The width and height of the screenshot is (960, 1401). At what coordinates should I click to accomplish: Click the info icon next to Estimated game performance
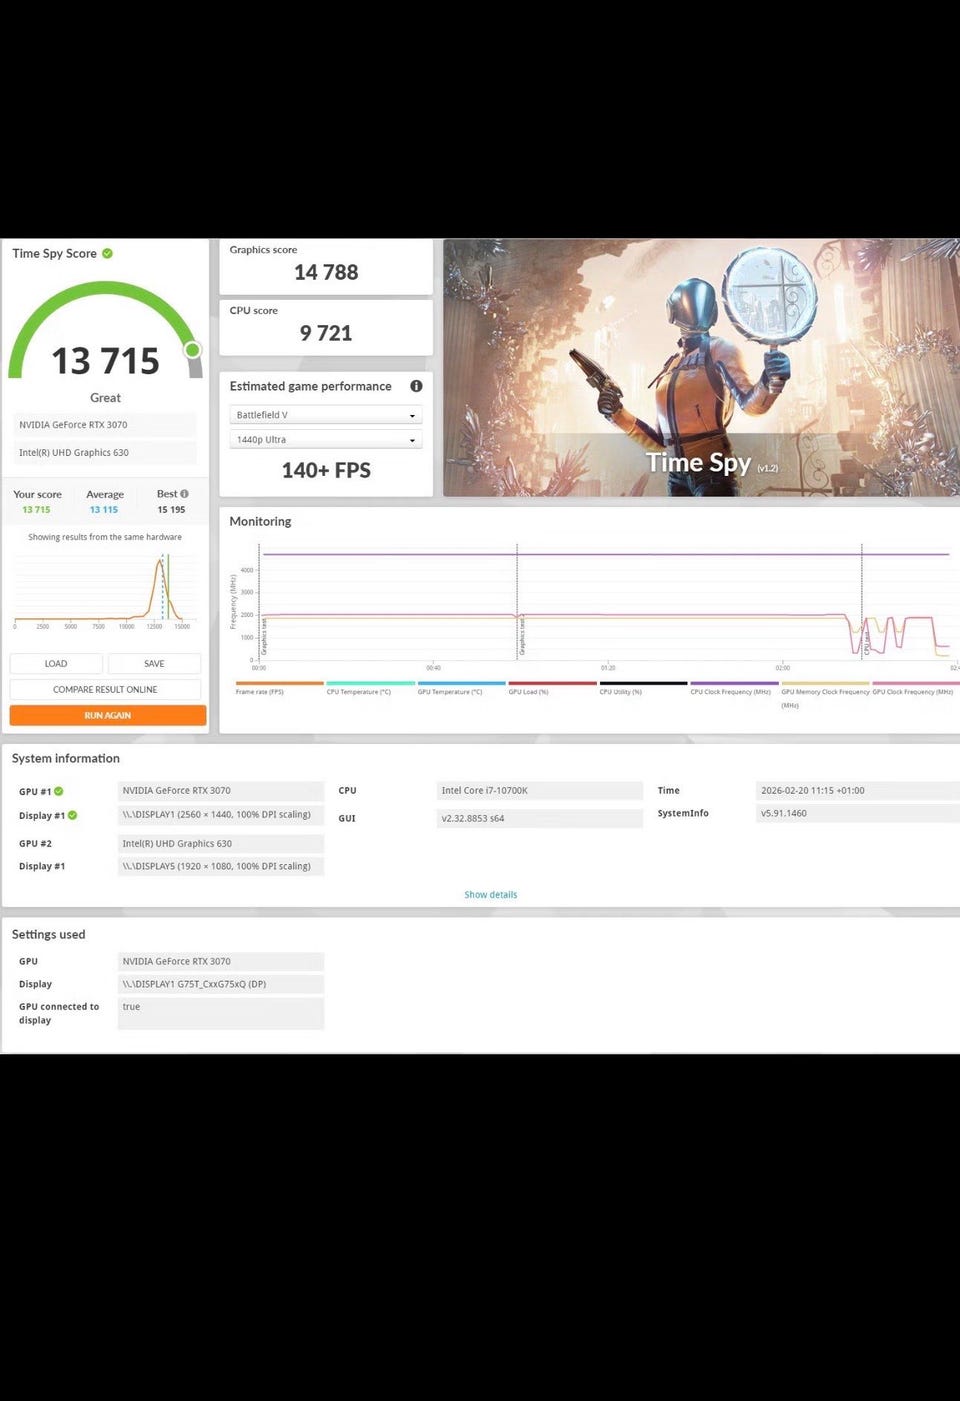[416, 386]
